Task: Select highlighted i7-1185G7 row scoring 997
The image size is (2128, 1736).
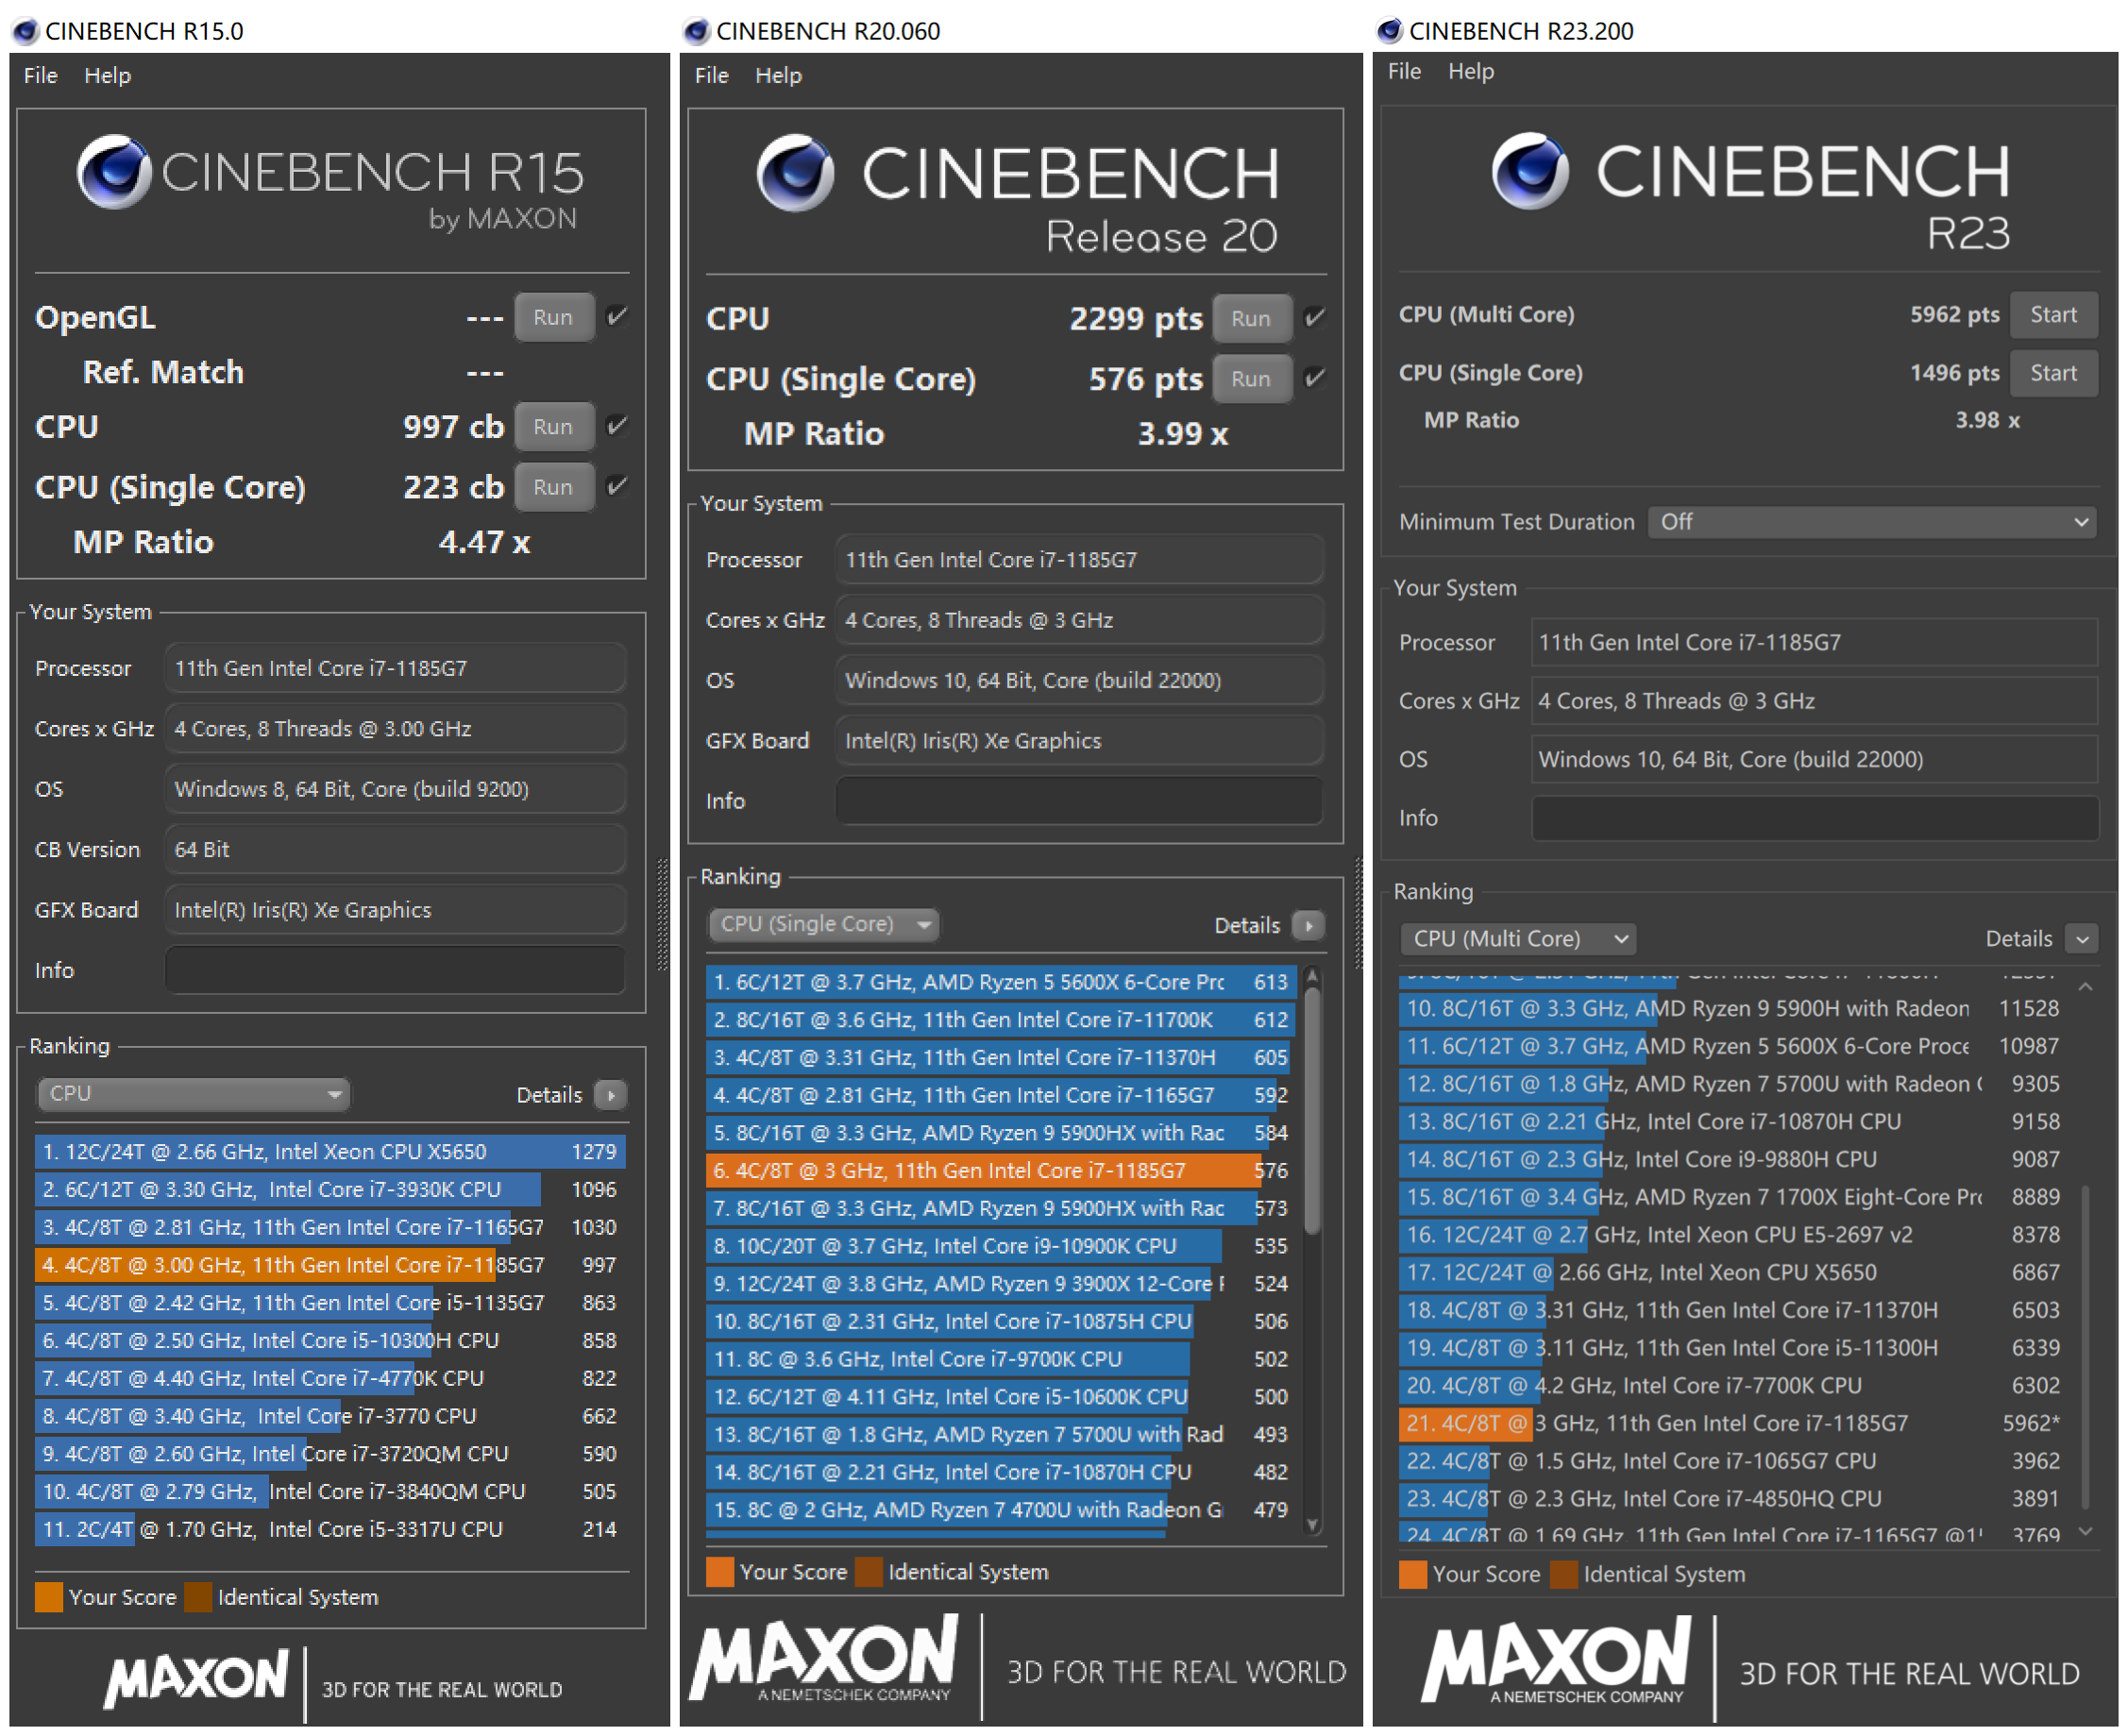Action: click(x=330, y=1265)
